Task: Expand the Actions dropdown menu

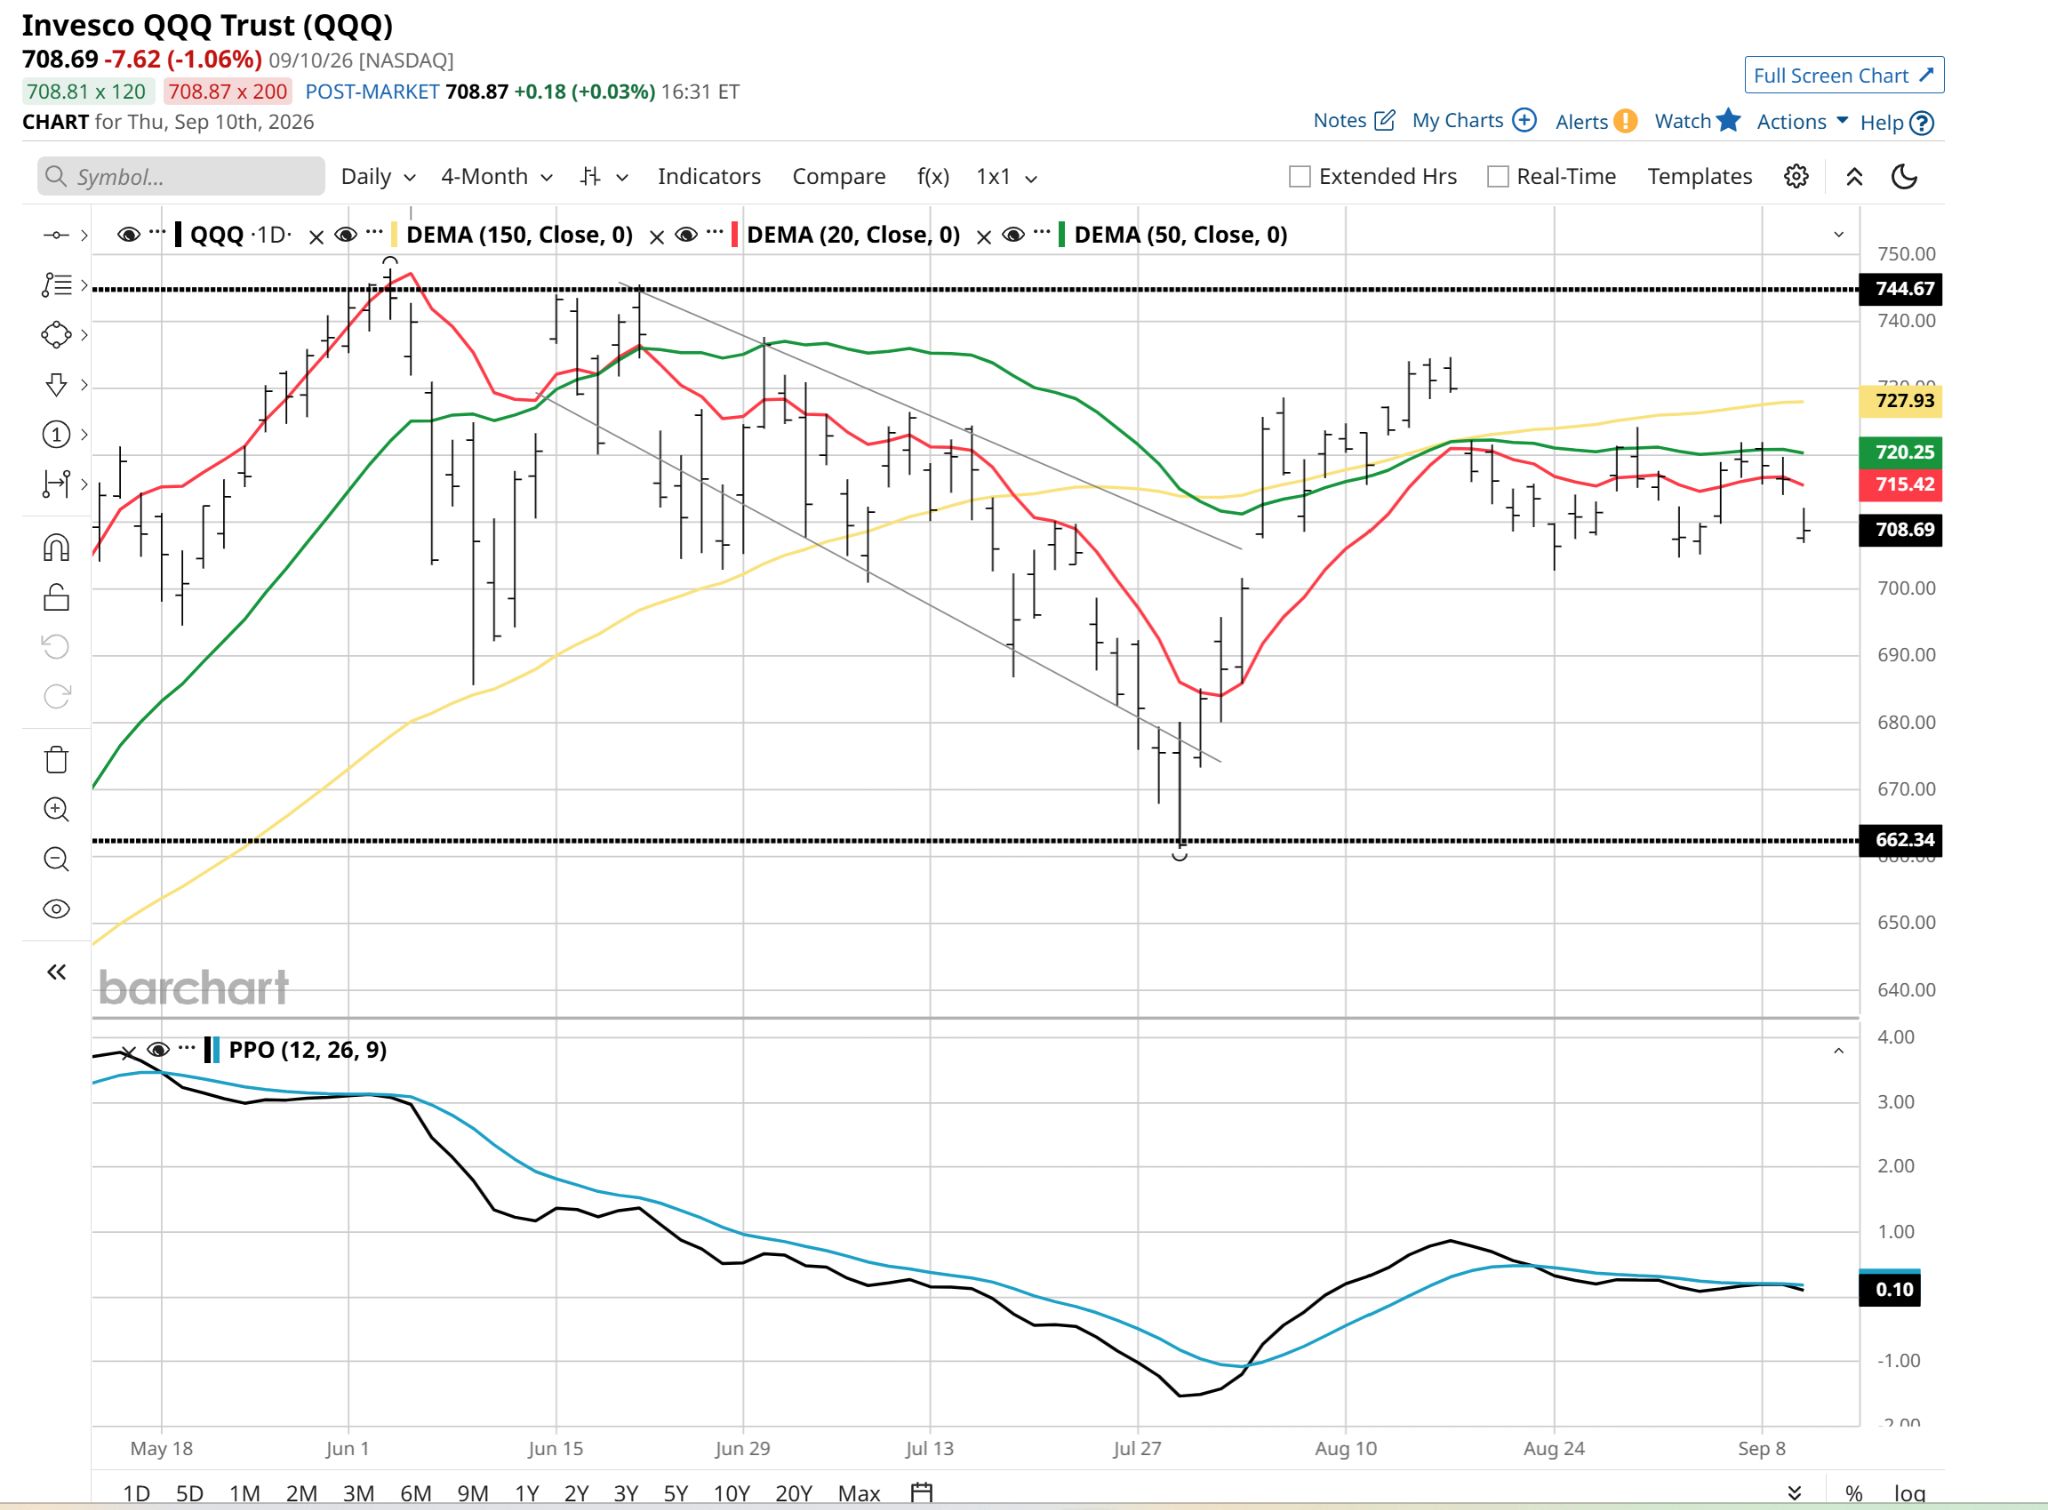Action: tap(1802, 122)
